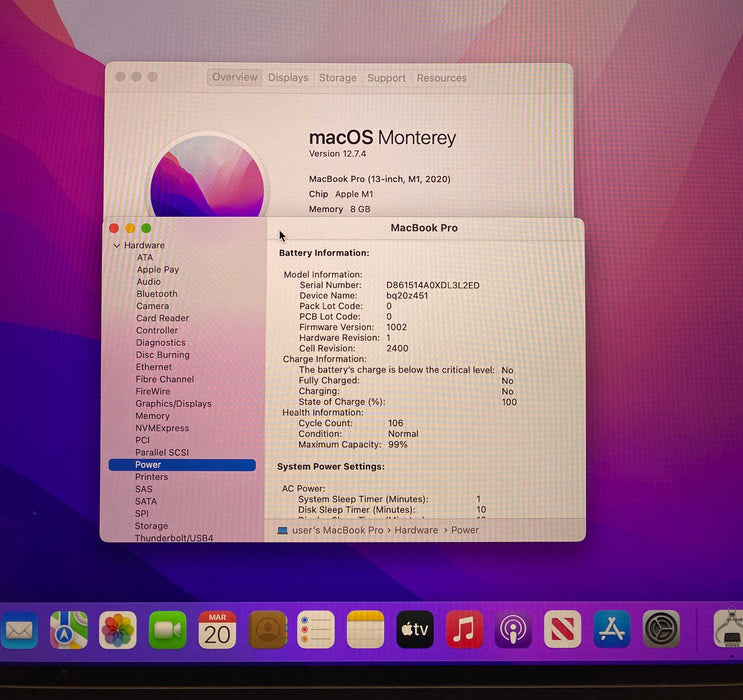This screenshot has width=743, height=700.
Task: Open the Music app icon
Action: (464, 630)
